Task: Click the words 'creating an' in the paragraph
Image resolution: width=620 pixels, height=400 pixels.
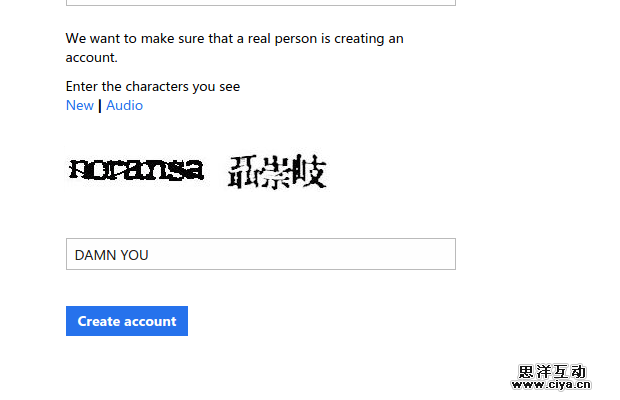Action: click(x=369, y=39)
